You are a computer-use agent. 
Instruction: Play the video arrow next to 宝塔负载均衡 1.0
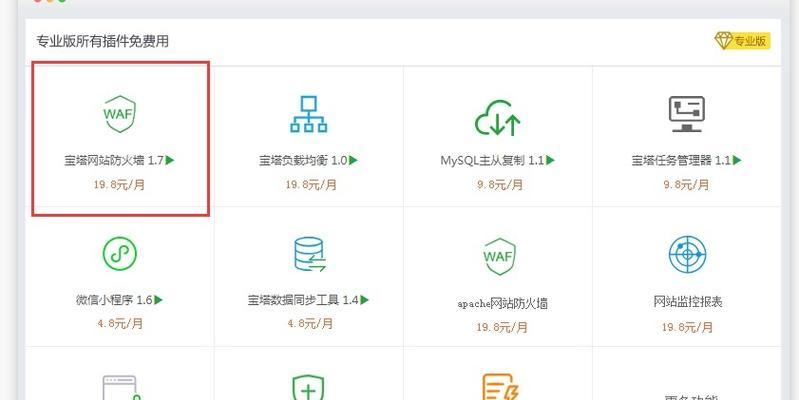tap(353, 160)
